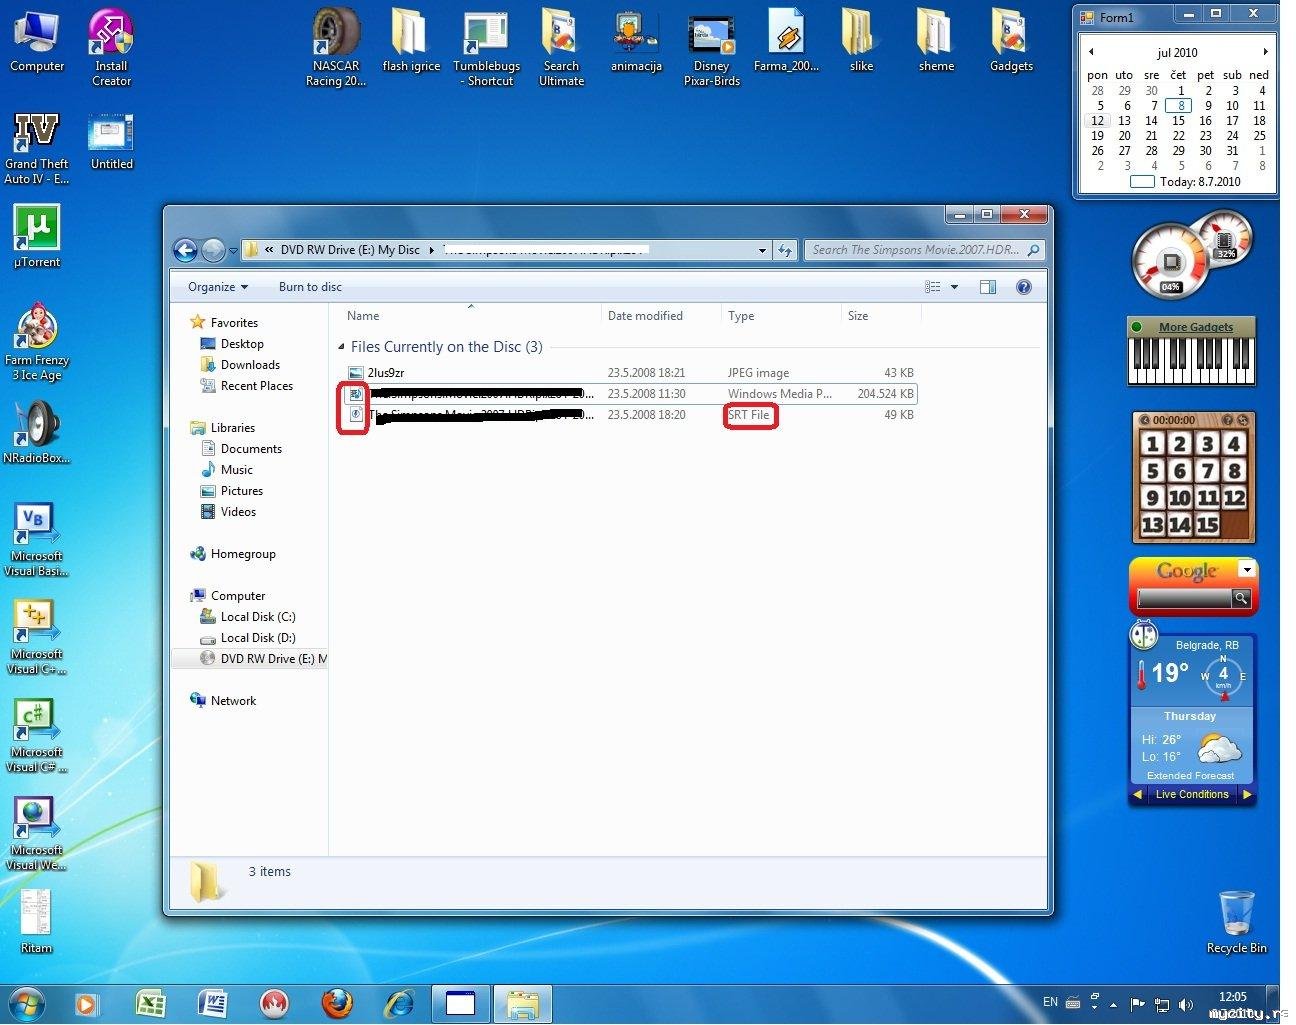Open Google gadget search options dropdown
Screen dimensions: 1296x1025
[1246, 570]
